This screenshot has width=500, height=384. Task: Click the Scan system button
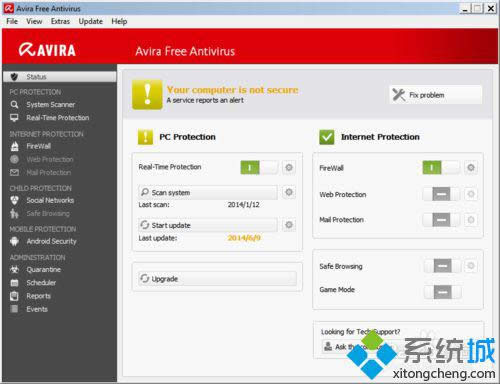(208, 192)
